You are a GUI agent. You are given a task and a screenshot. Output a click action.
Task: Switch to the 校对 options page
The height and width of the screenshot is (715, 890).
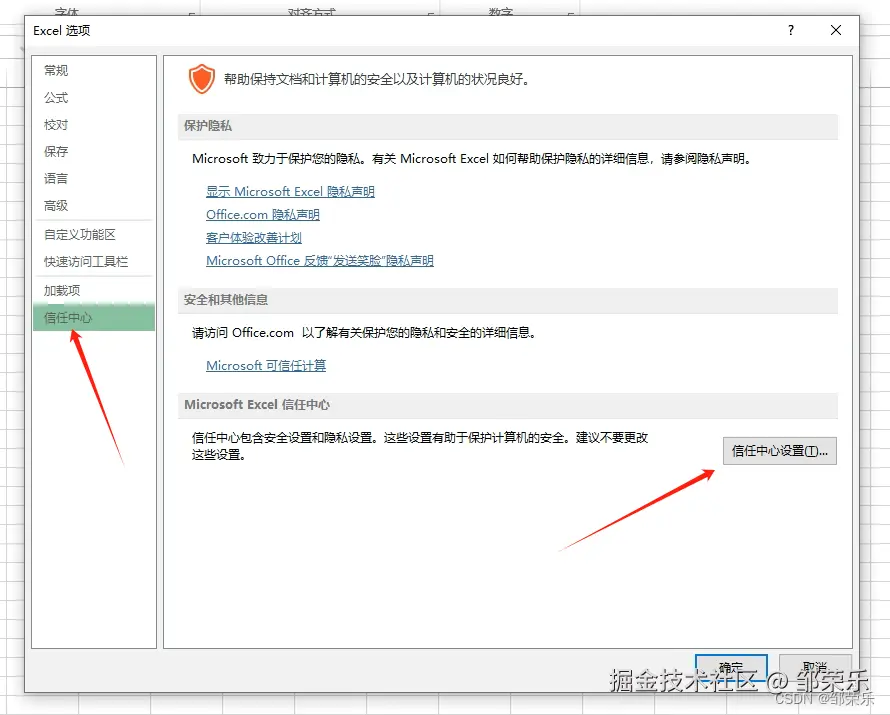pyautogui.click(x=55, y=124)
